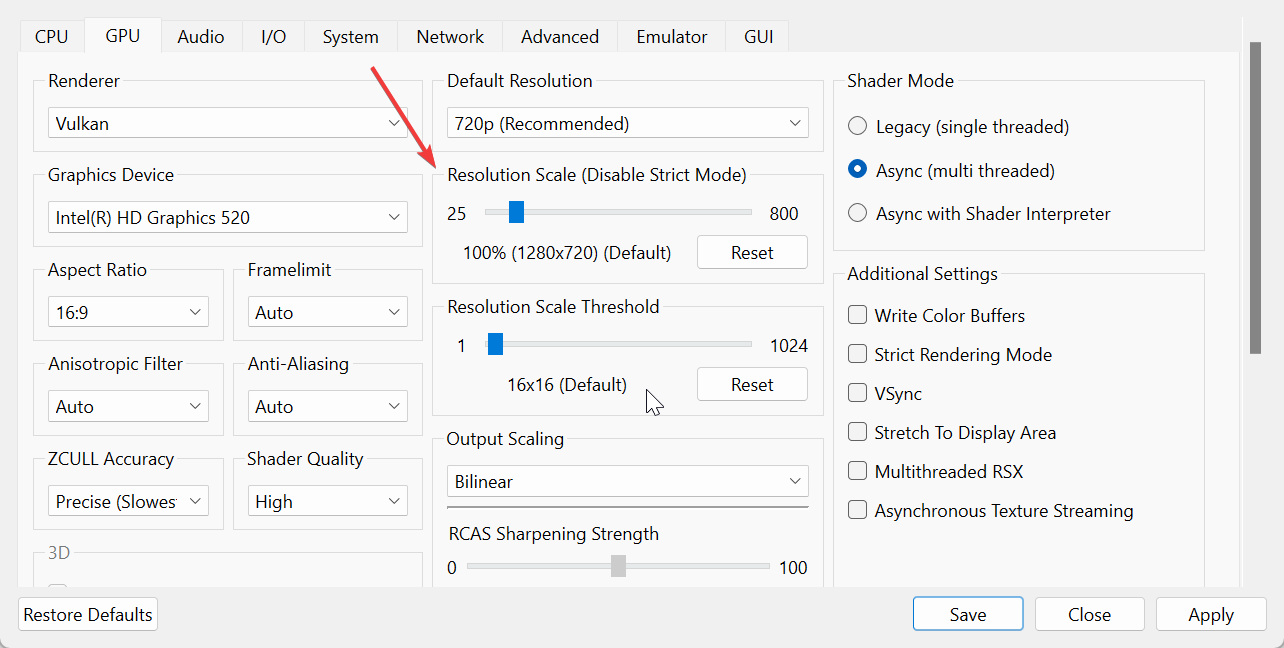Open the Graphics Device dropdown
Screen dimensions: 1284x648
pyautogui.click(x=227, y=217)
